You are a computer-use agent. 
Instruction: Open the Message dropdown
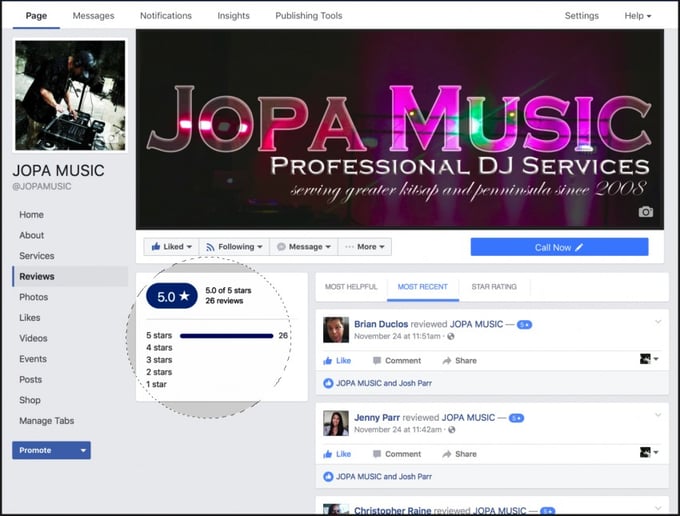tap(304, 247)
